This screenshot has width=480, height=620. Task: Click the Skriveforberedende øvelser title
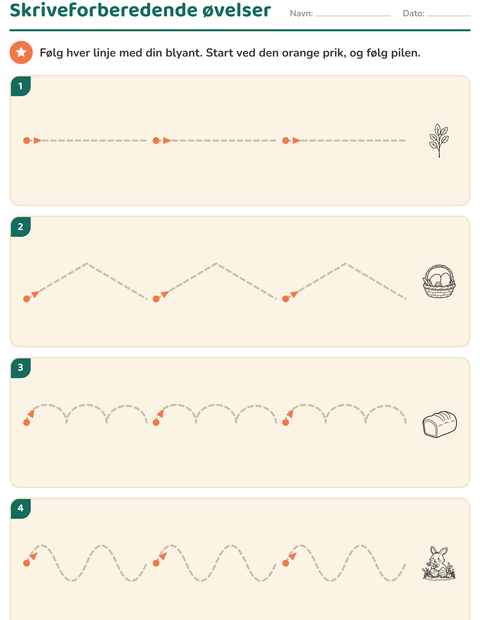[140, 10]
